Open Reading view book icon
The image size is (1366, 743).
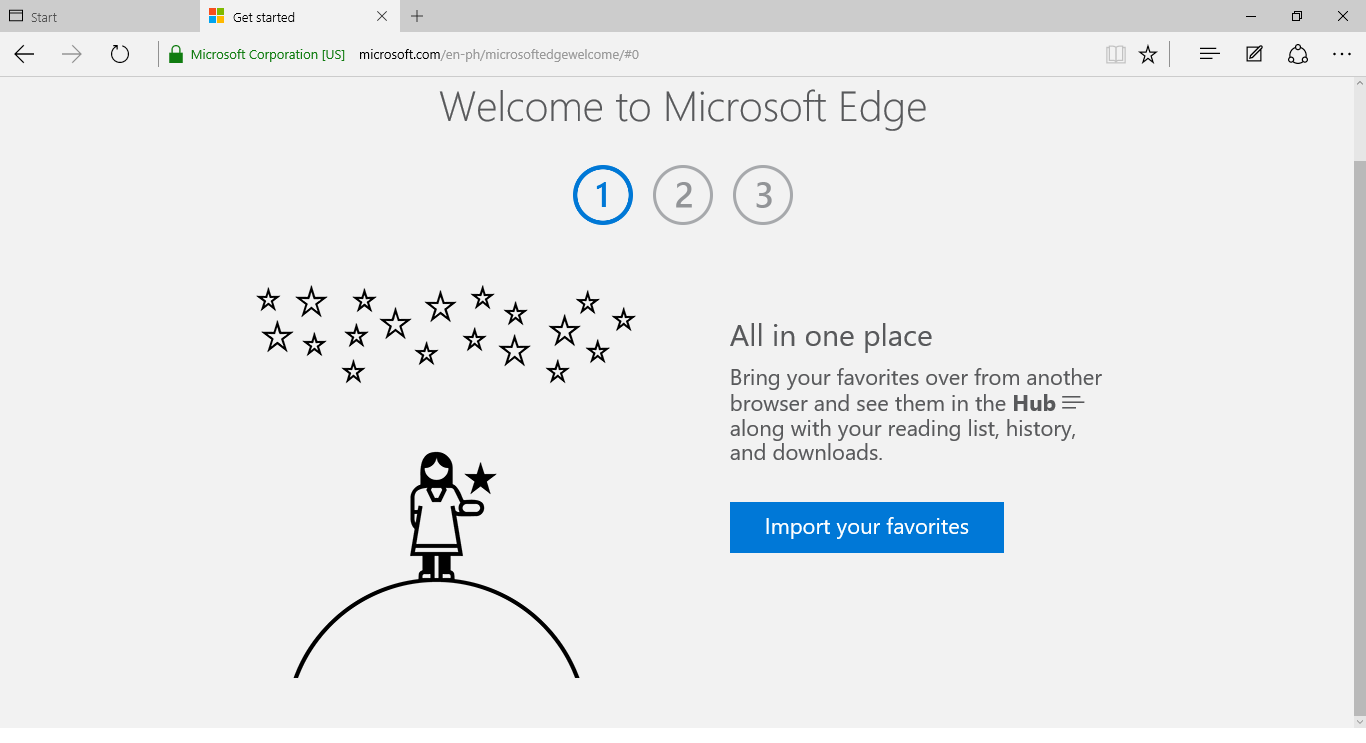(1115, 55)
